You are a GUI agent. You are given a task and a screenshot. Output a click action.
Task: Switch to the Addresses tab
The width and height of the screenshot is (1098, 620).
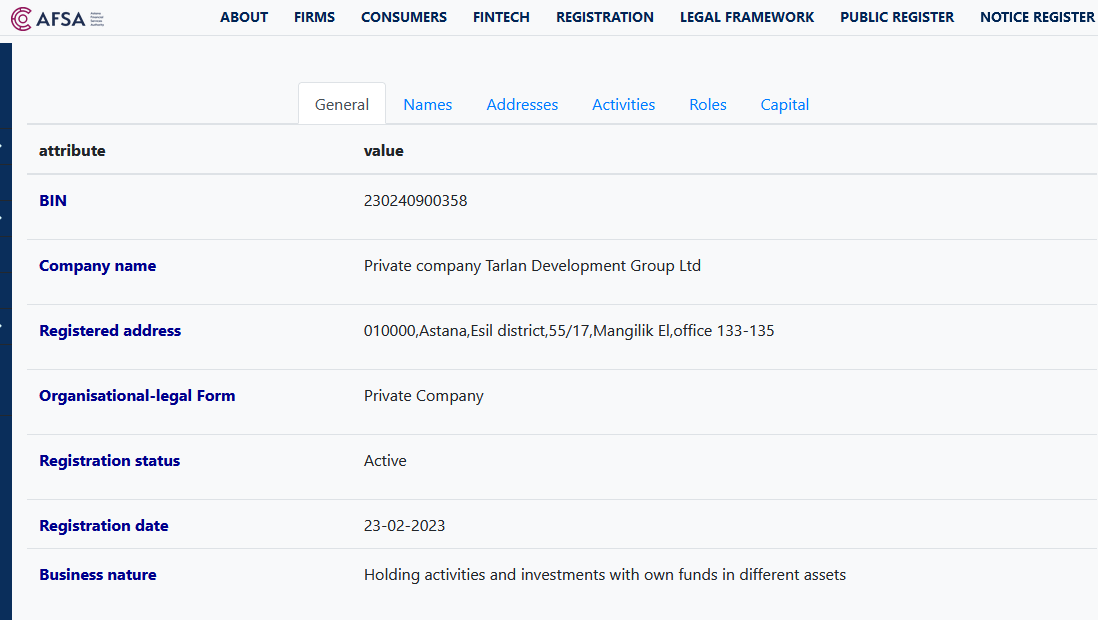522,104
